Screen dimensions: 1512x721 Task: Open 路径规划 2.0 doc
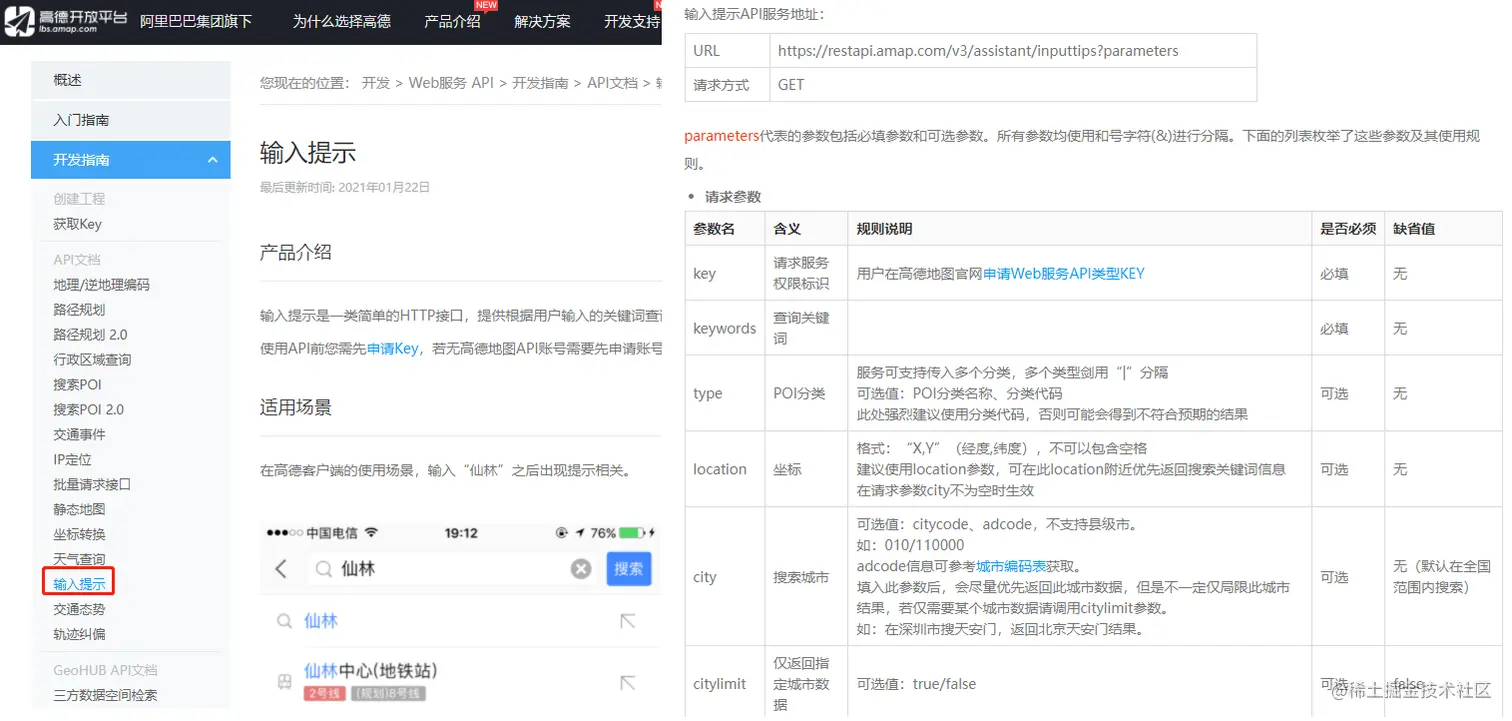90,334
